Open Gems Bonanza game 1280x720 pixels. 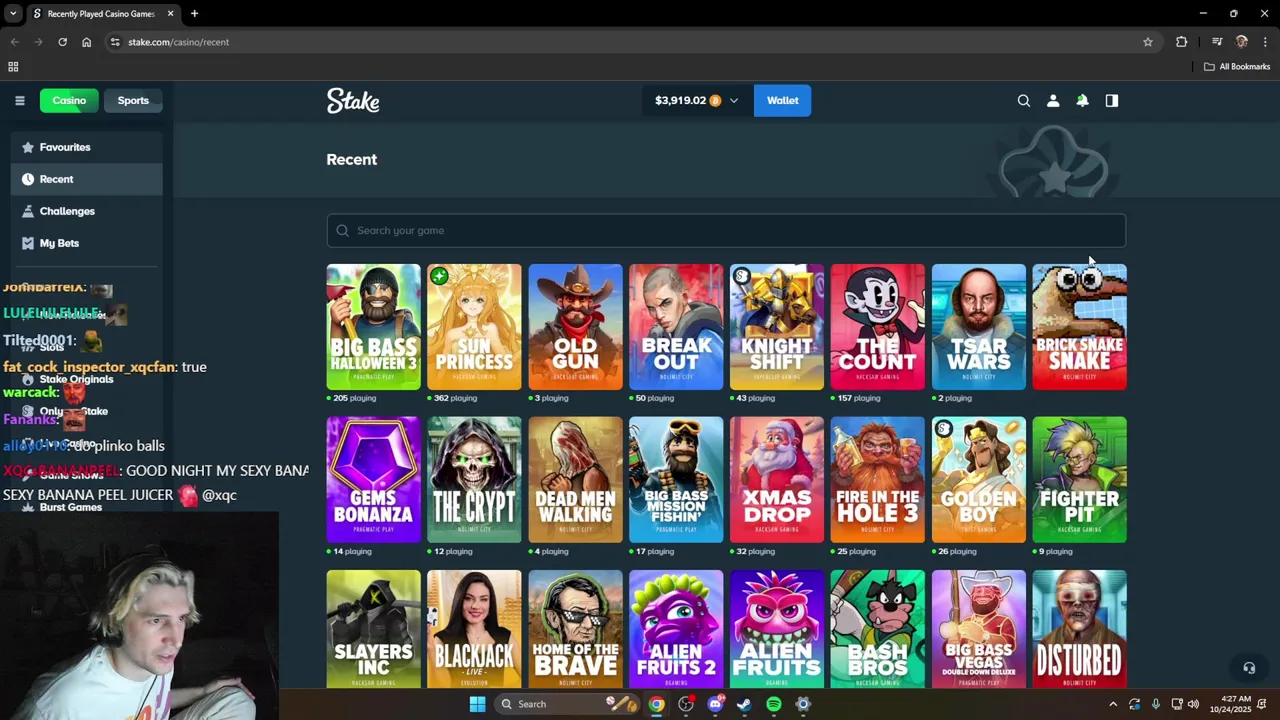click(373, 480)
